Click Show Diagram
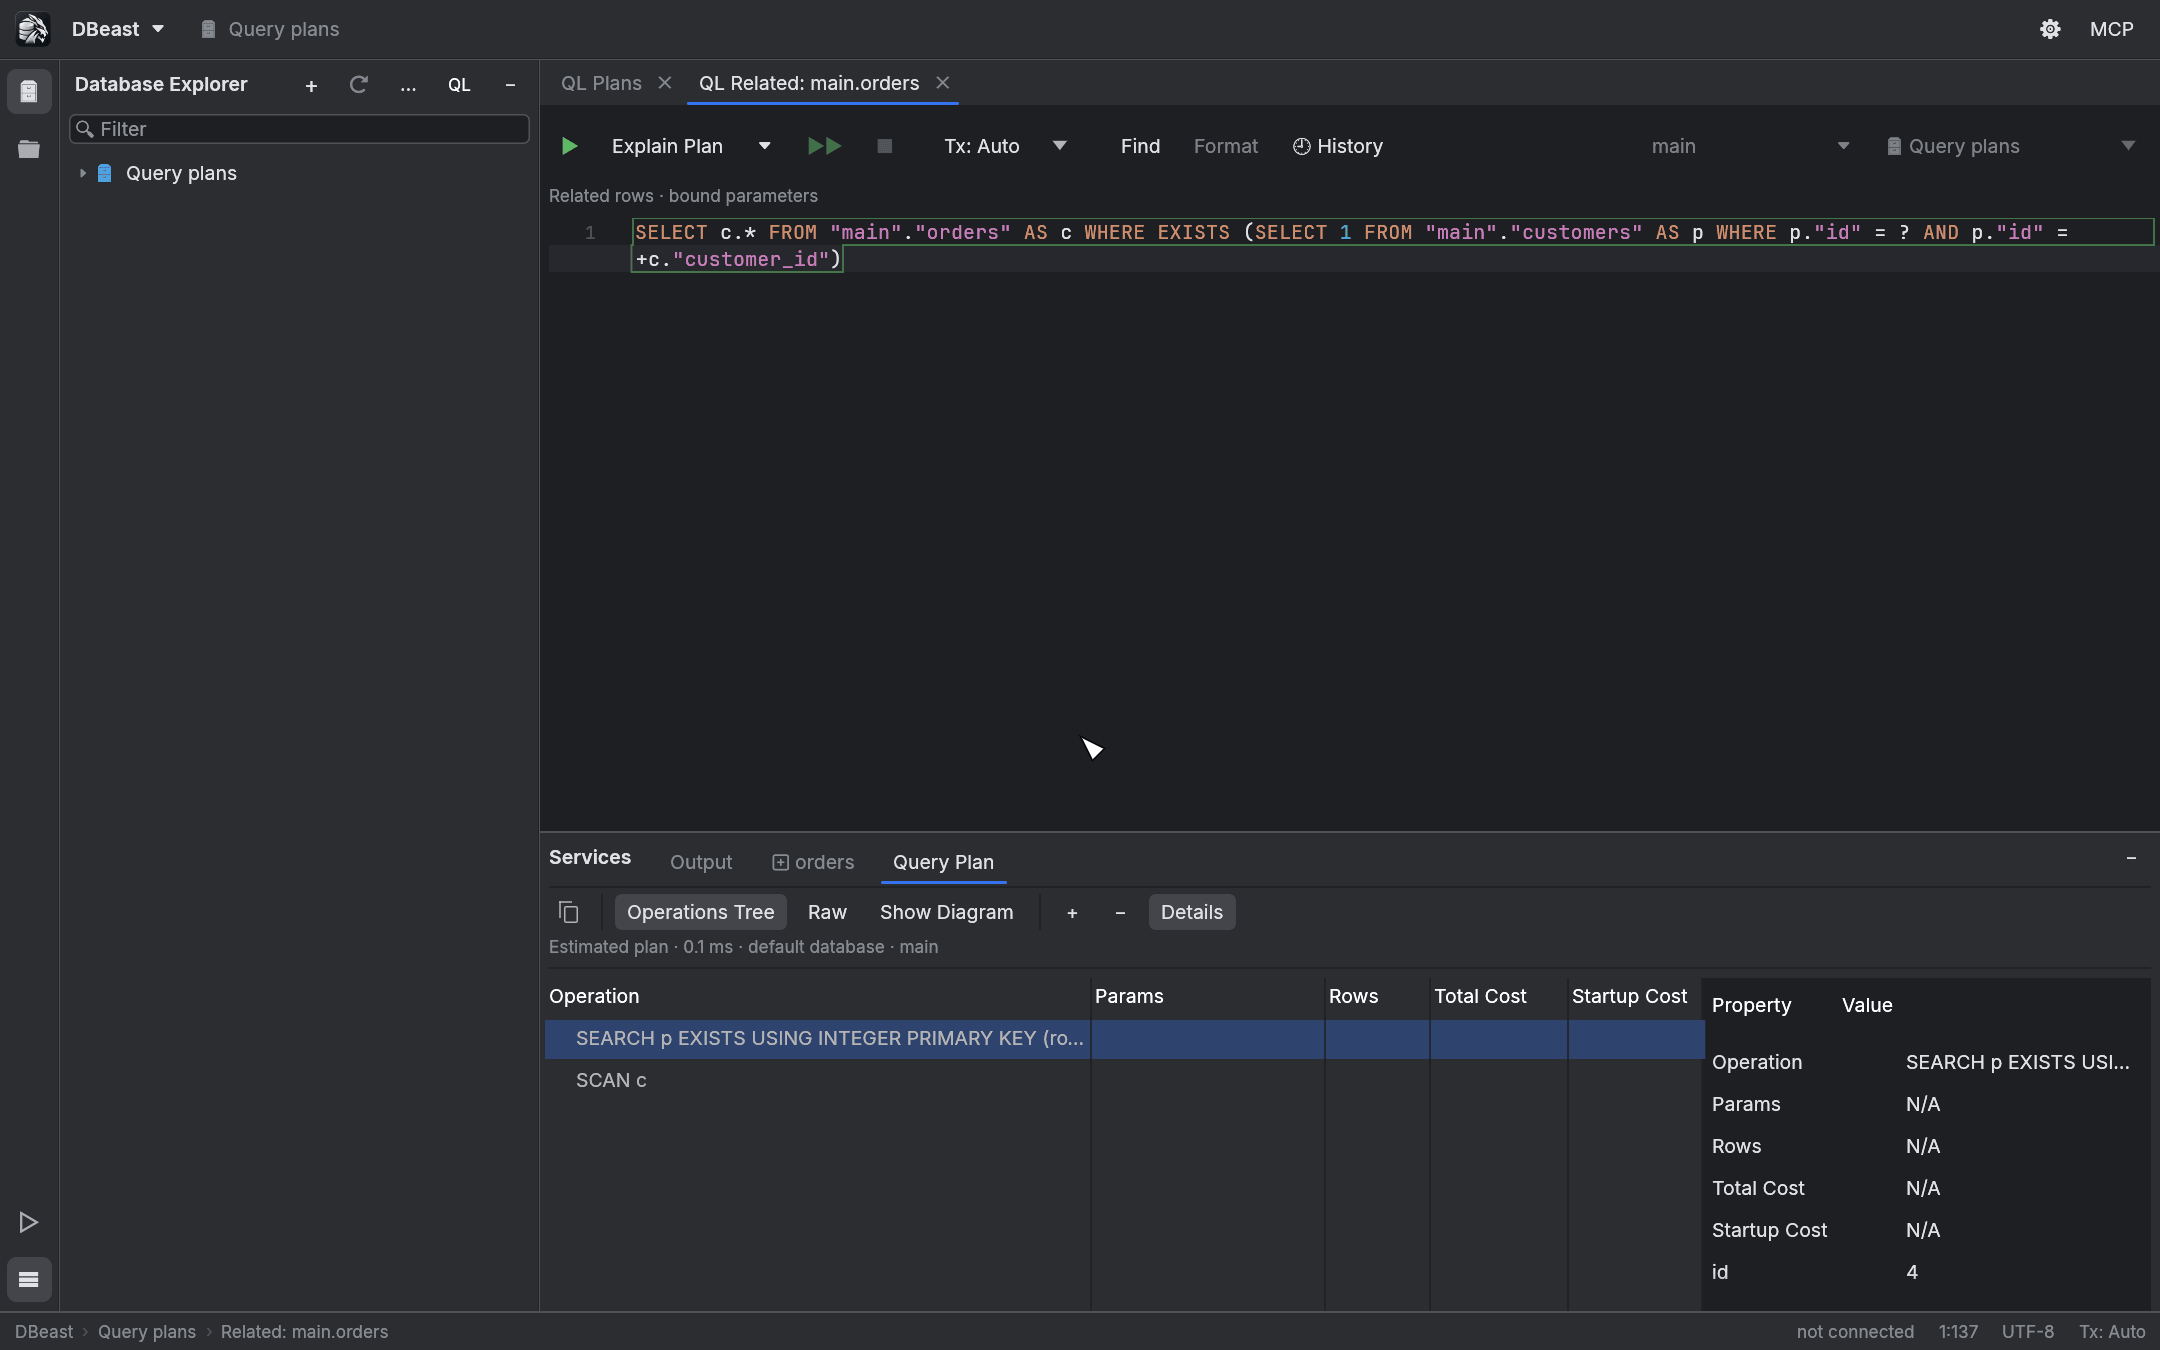This screenshot has height=1350, width=2160. 946,912
